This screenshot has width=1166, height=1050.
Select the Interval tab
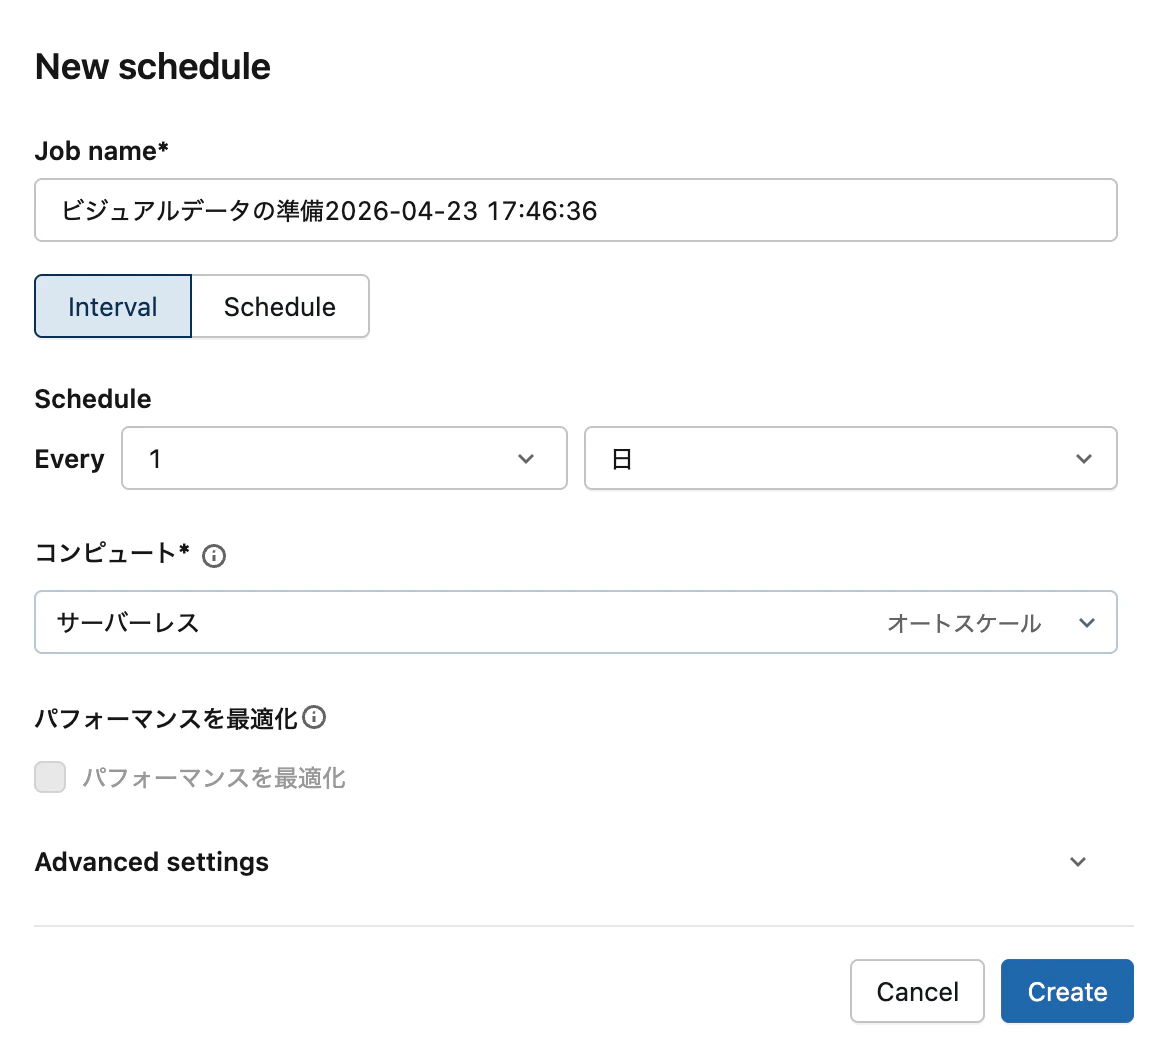(x=112, y=306)
